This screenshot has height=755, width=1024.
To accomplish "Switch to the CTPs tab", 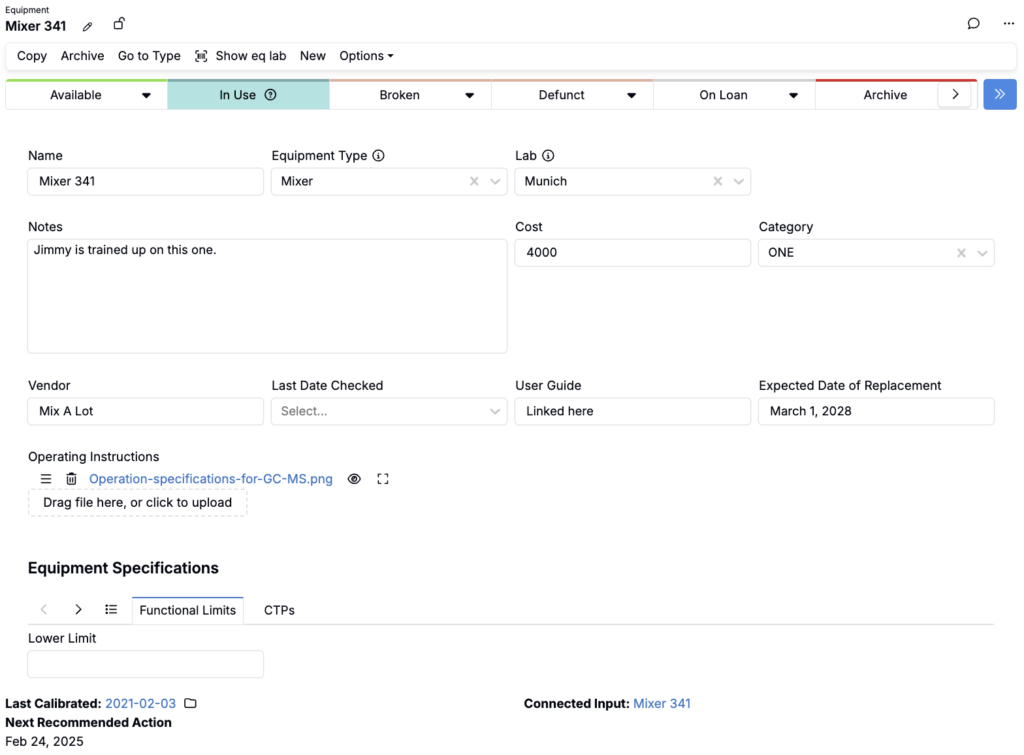I will (279, 610).
